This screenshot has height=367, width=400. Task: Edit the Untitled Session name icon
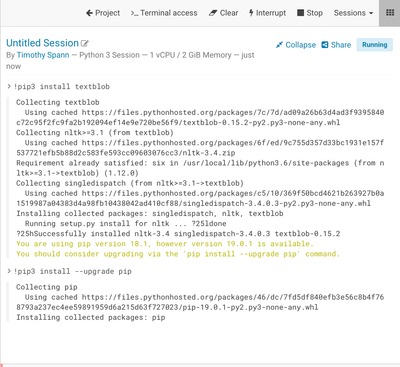tap(85, 43)
